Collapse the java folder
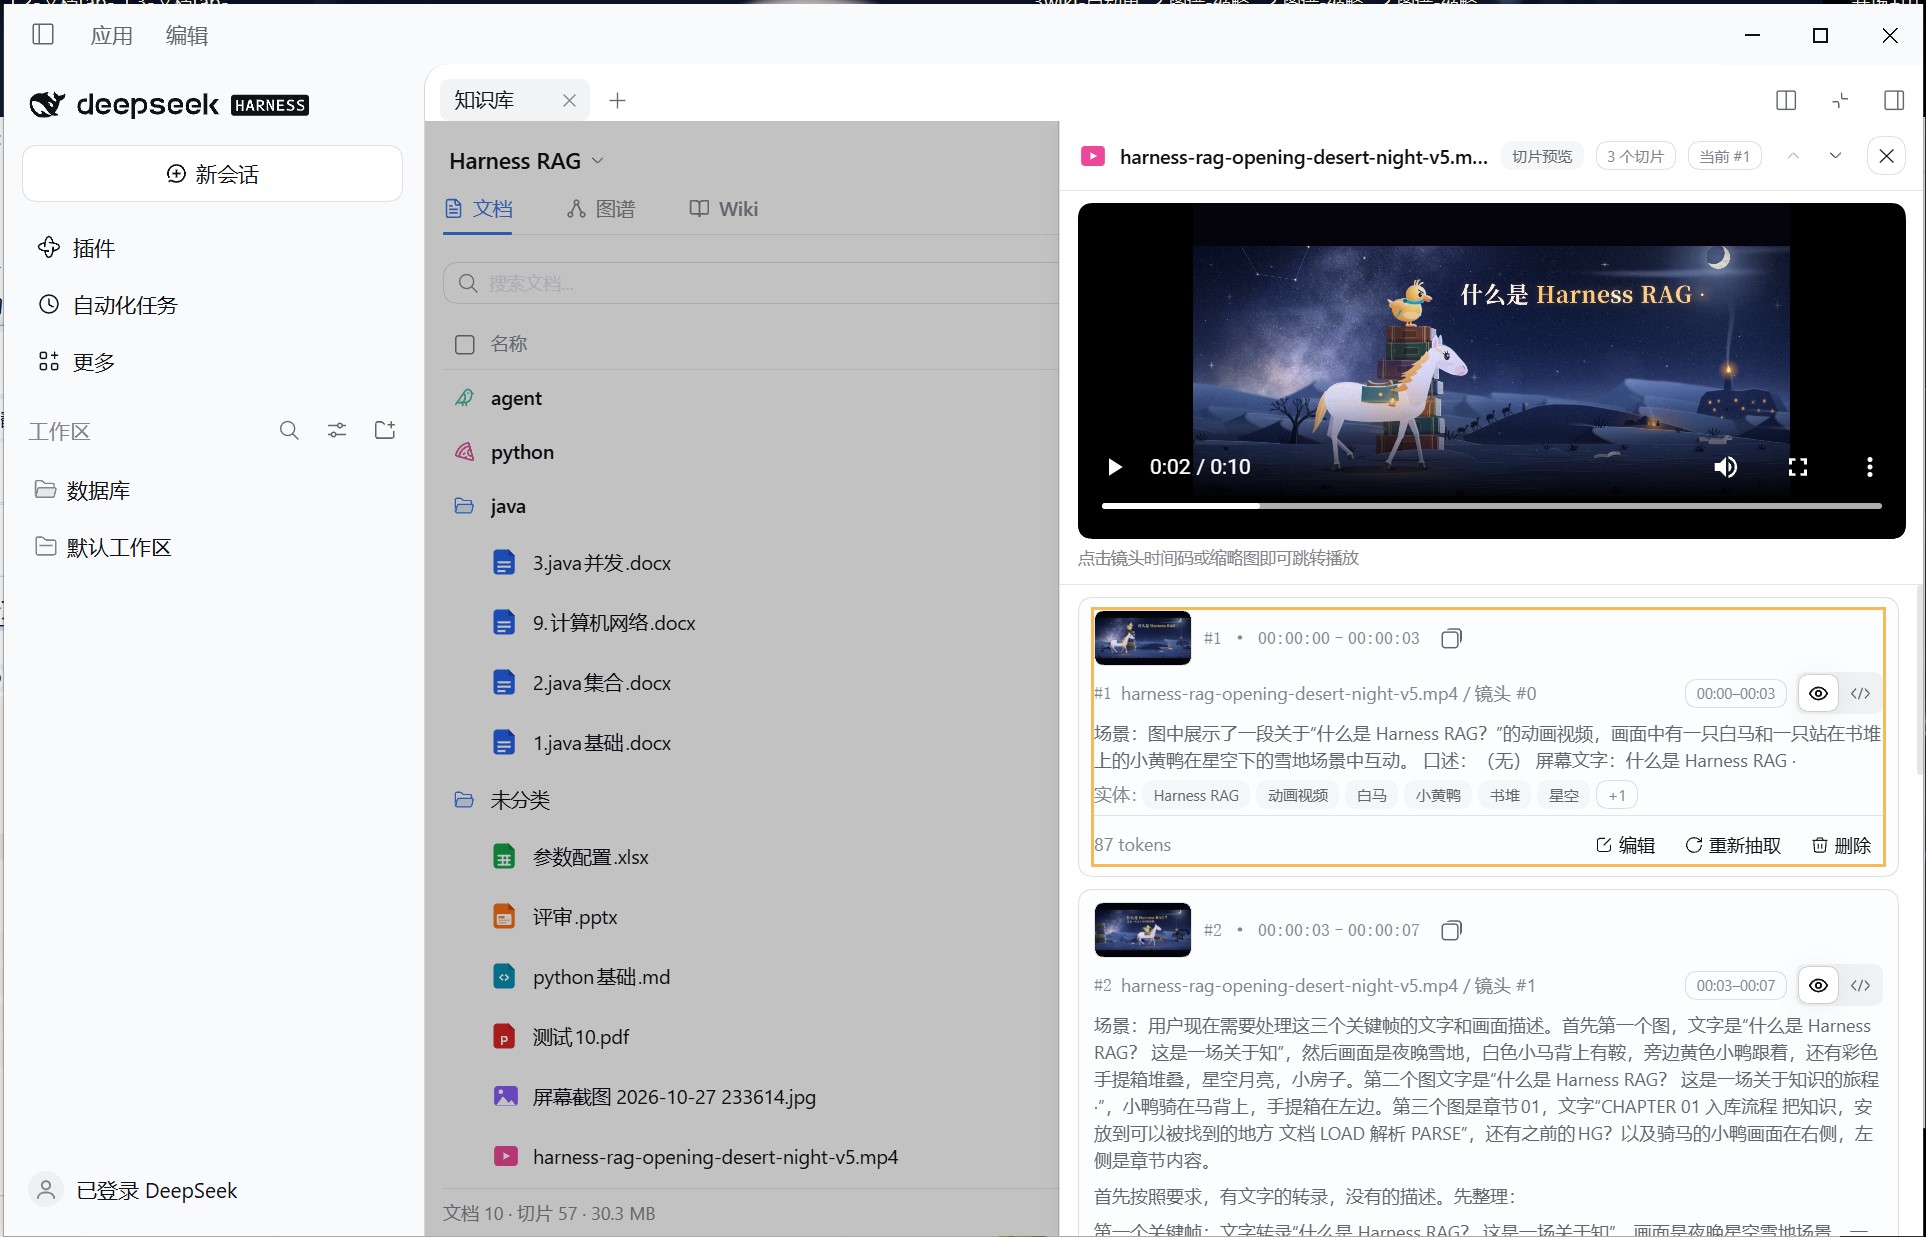1926x1237 pixels. pyautogui.click(x=464, y=506)
